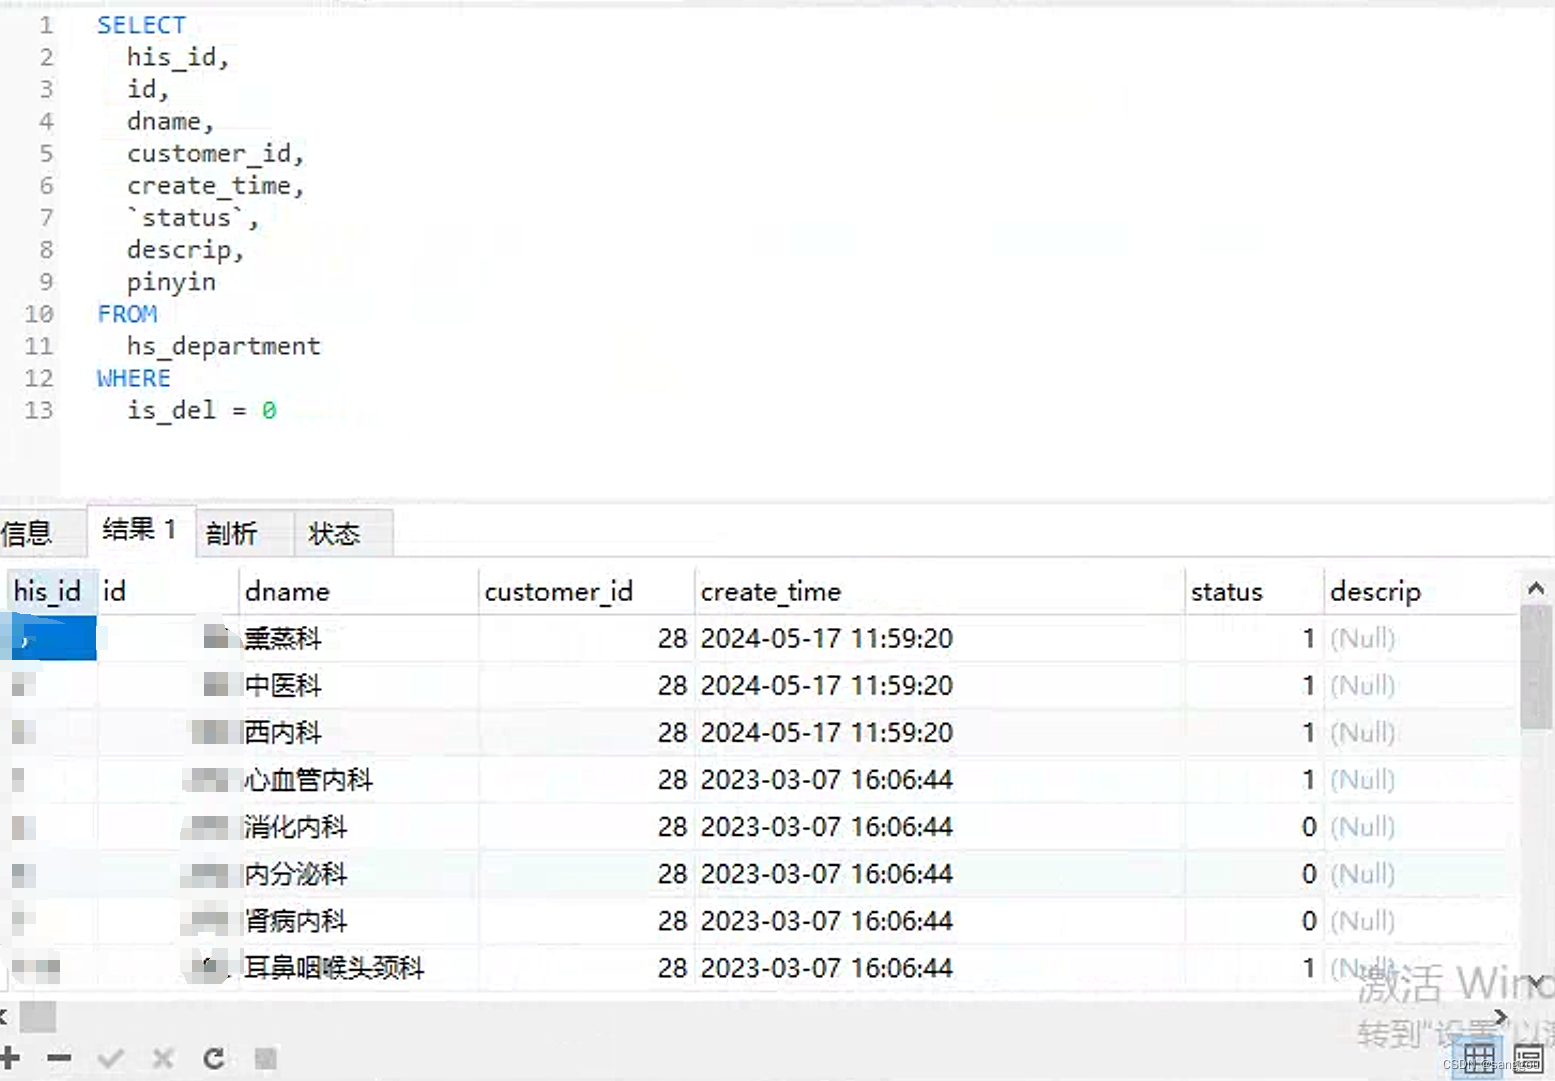This screenshot has height=1081, width=1555.
Task: Click the create_time column header
Action: click(770, 591)
